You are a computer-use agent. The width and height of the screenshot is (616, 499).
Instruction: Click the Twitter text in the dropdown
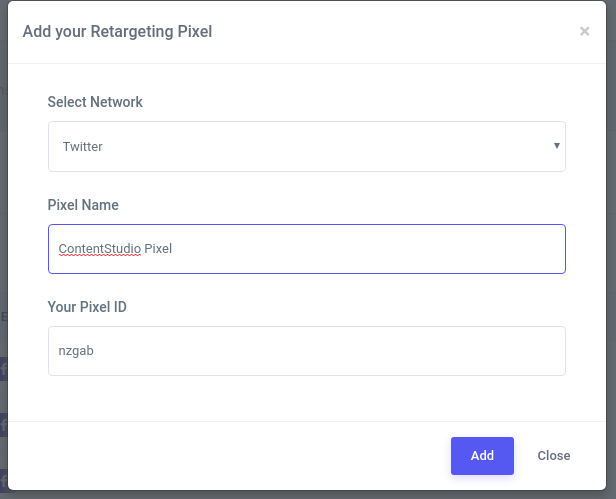click(x=83, y=147)
